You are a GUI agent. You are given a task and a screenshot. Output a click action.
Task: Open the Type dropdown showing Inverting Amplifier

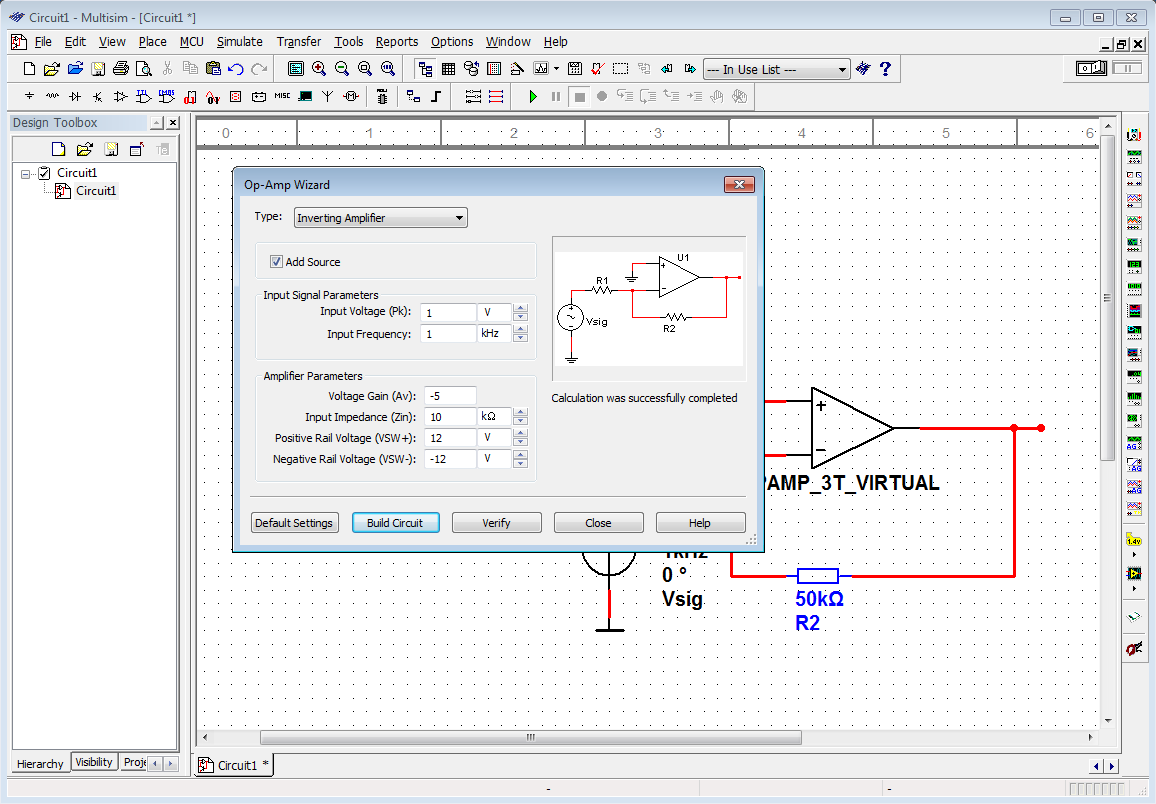click(x=380, y=217)
